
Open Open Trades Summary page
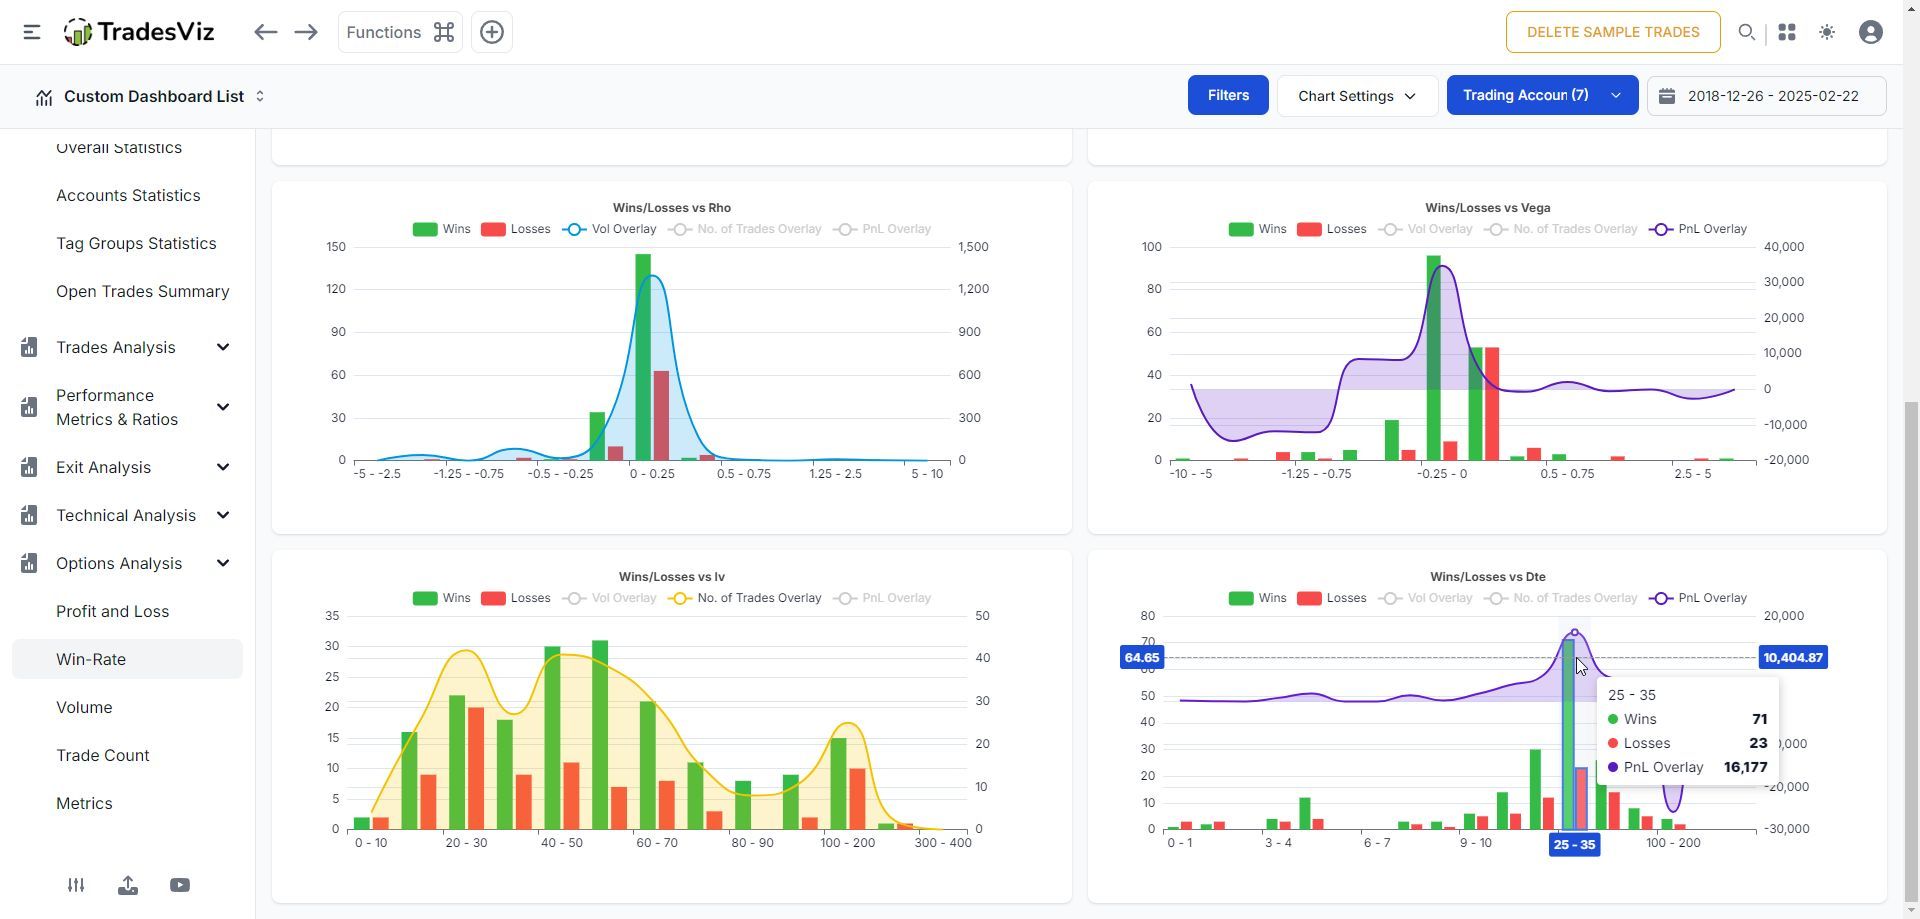point(143,291)
